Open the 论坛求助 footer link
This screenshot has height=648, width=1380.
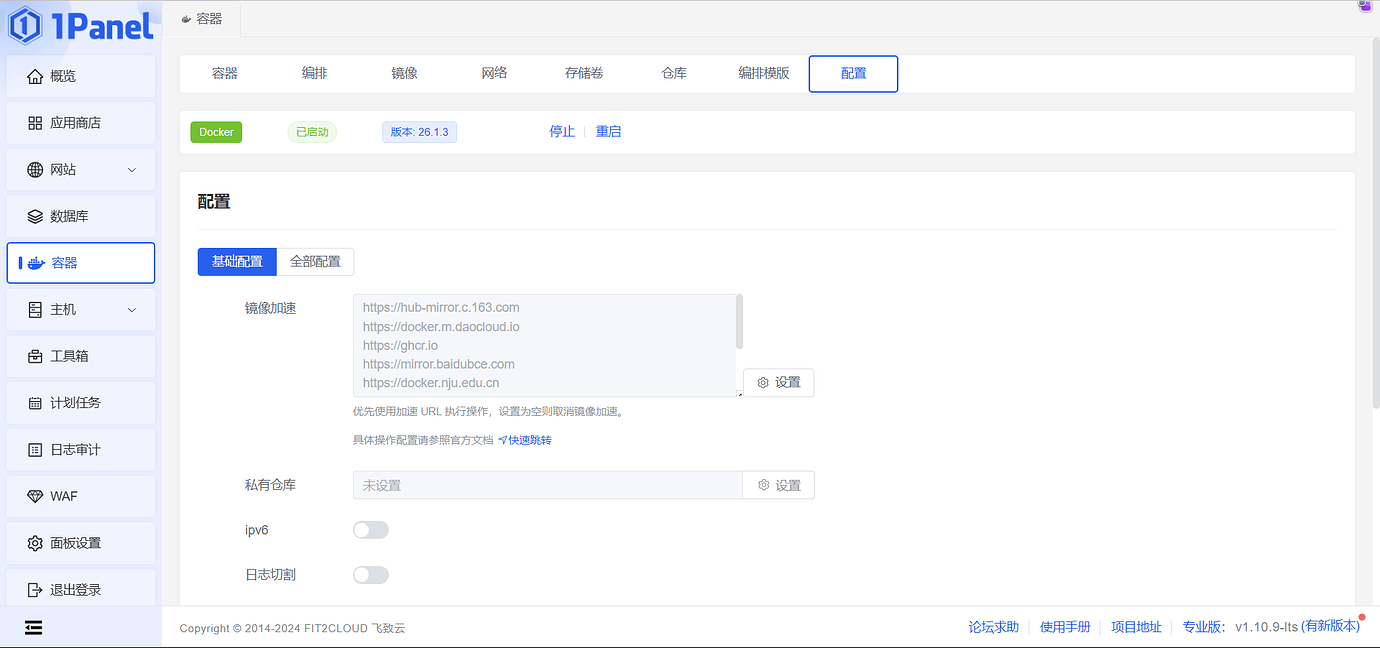[x=993, y=627]
